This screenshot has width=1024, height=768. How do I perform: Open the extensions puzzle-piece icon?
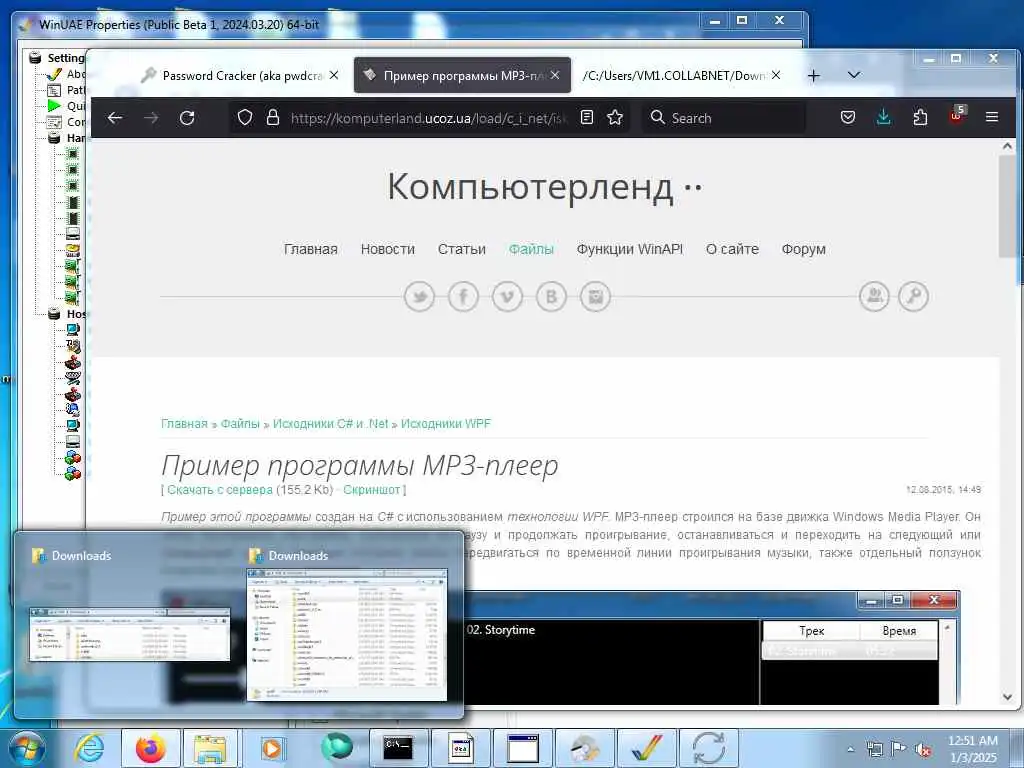[920, 118]
